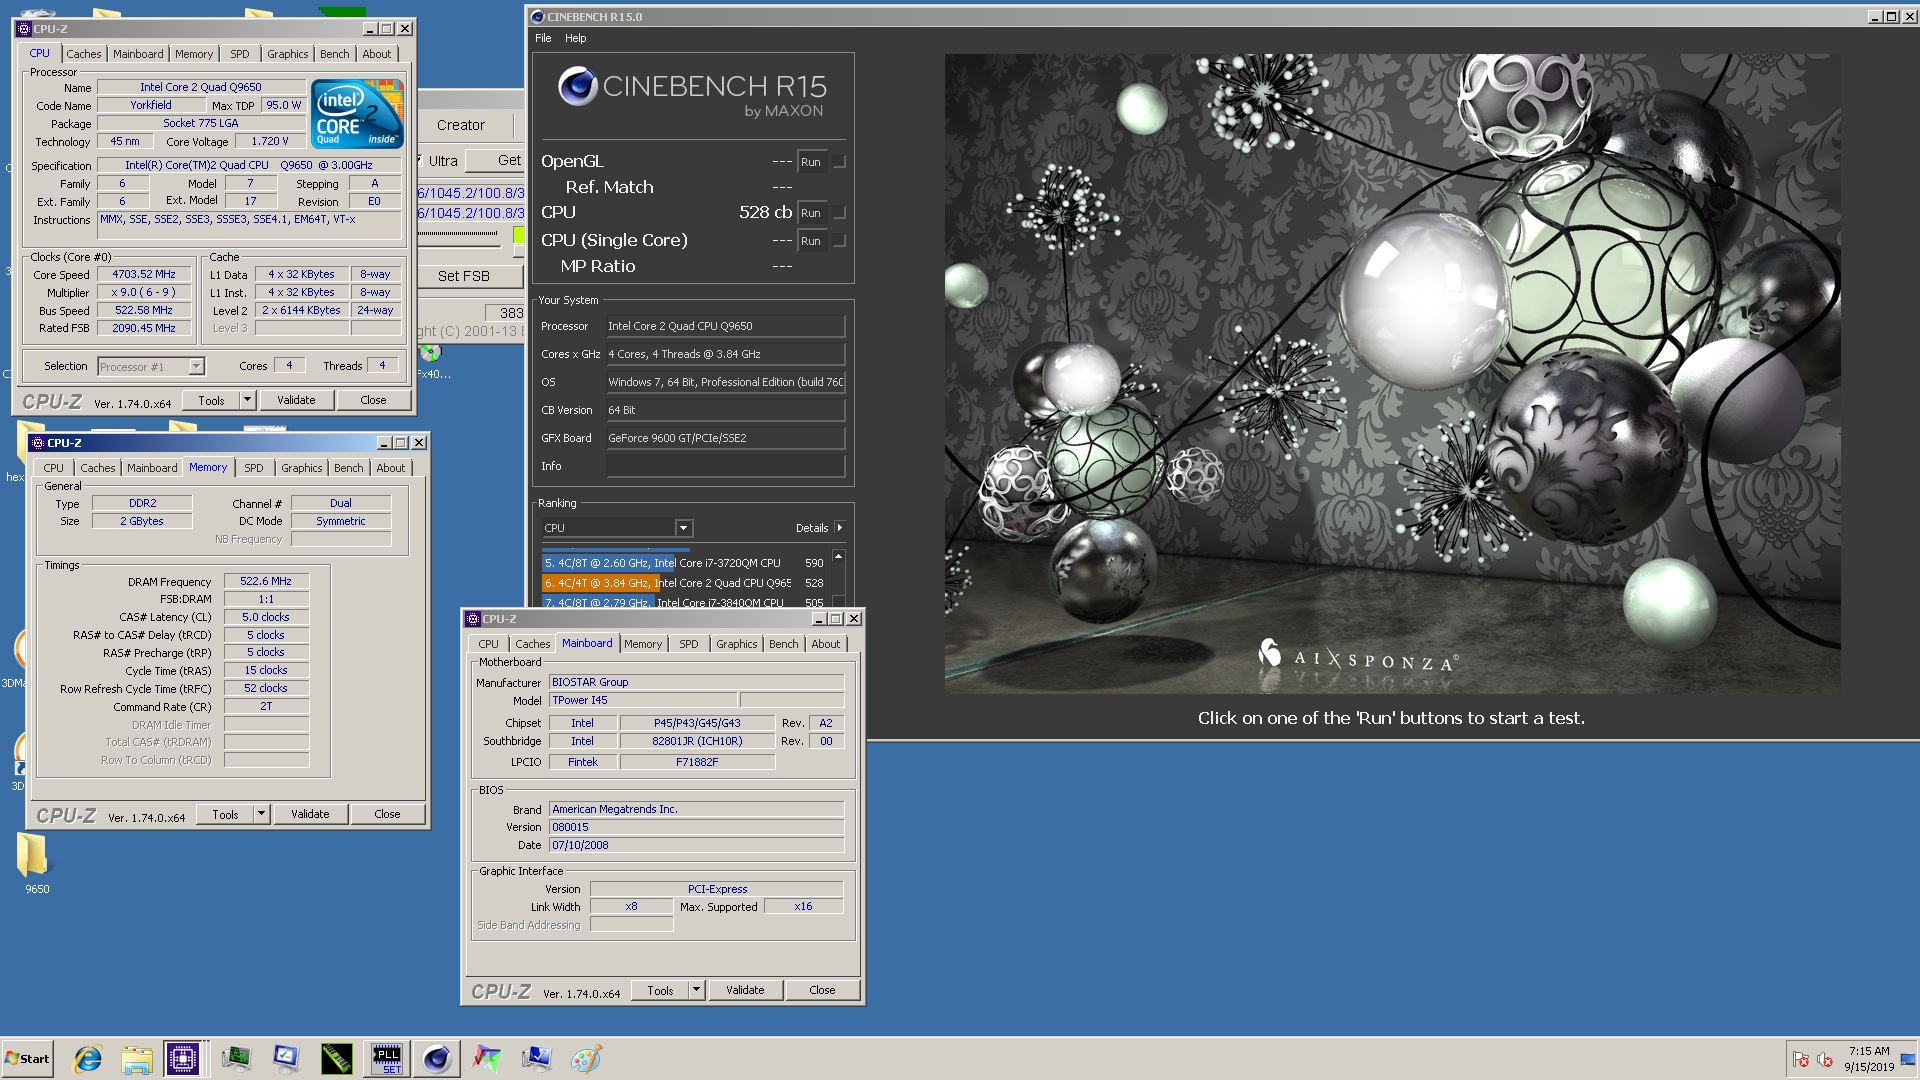Open Windows Explorer folder icon in taskbar
This screenshot has width=1920, height=1080.
(137, 1059)
